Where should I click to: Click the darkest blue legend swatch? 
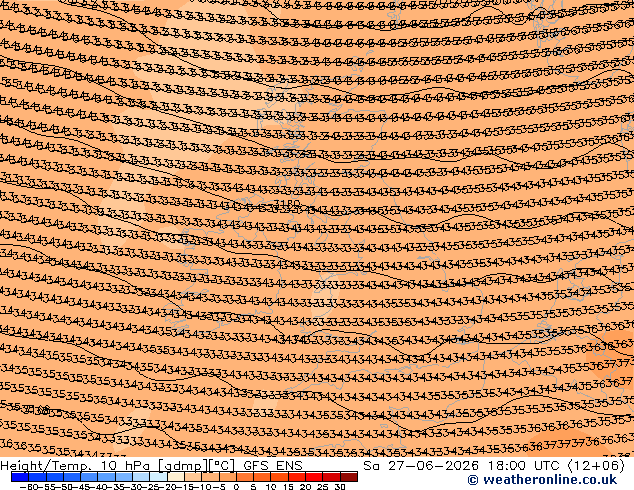[x=19, y=477]
